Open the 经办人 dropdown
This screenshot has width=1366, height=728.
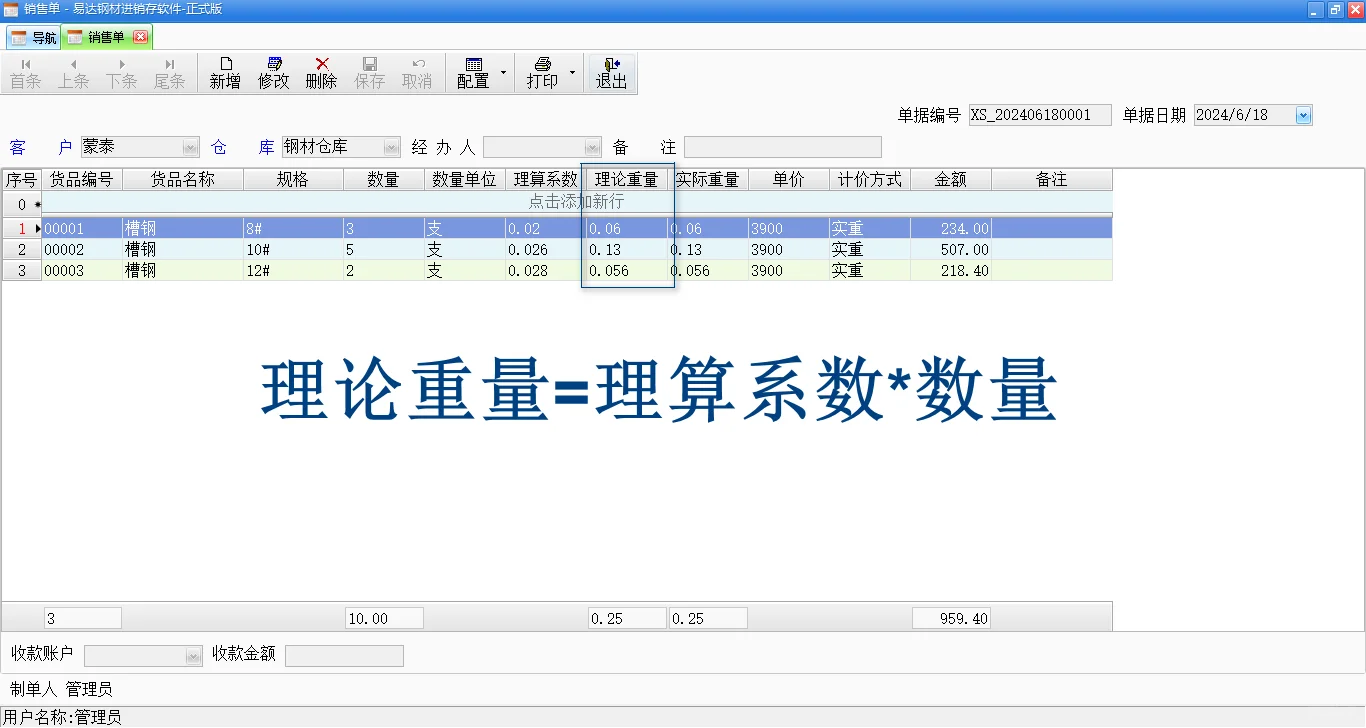(593, 147)
